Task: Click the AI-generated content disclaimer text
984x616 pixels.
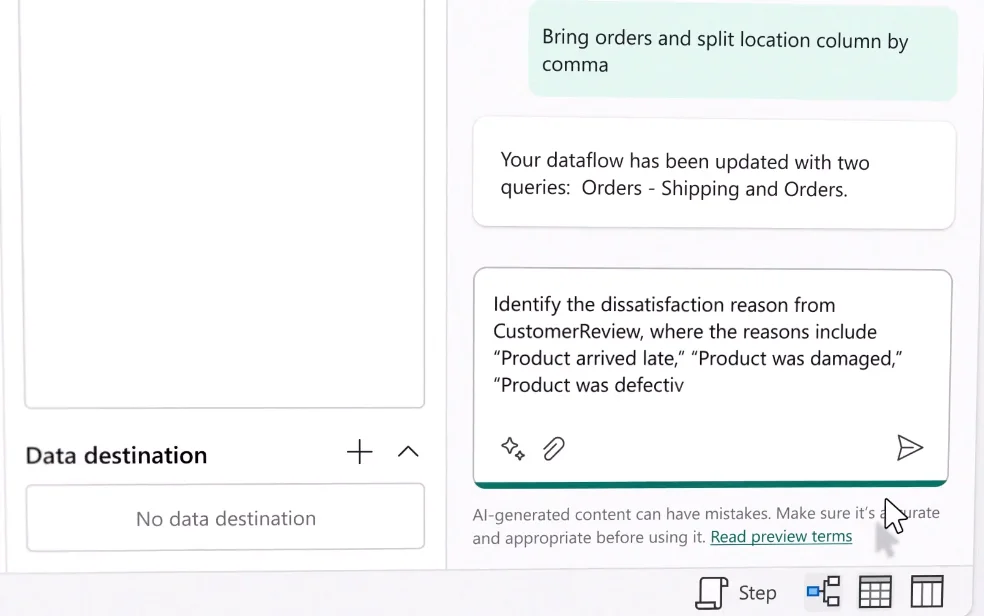Action: coord(706,526)
